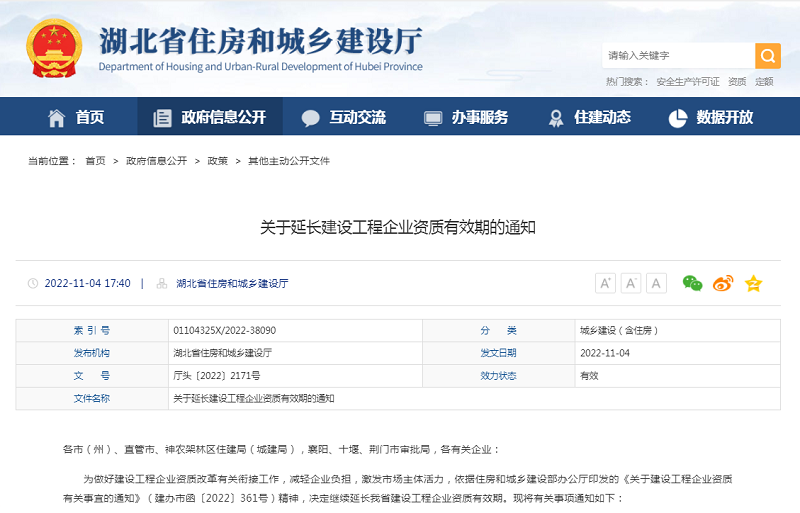Screen dimensions: 800x513
Task: Click the orange search magnifier button
Action: 768,56
